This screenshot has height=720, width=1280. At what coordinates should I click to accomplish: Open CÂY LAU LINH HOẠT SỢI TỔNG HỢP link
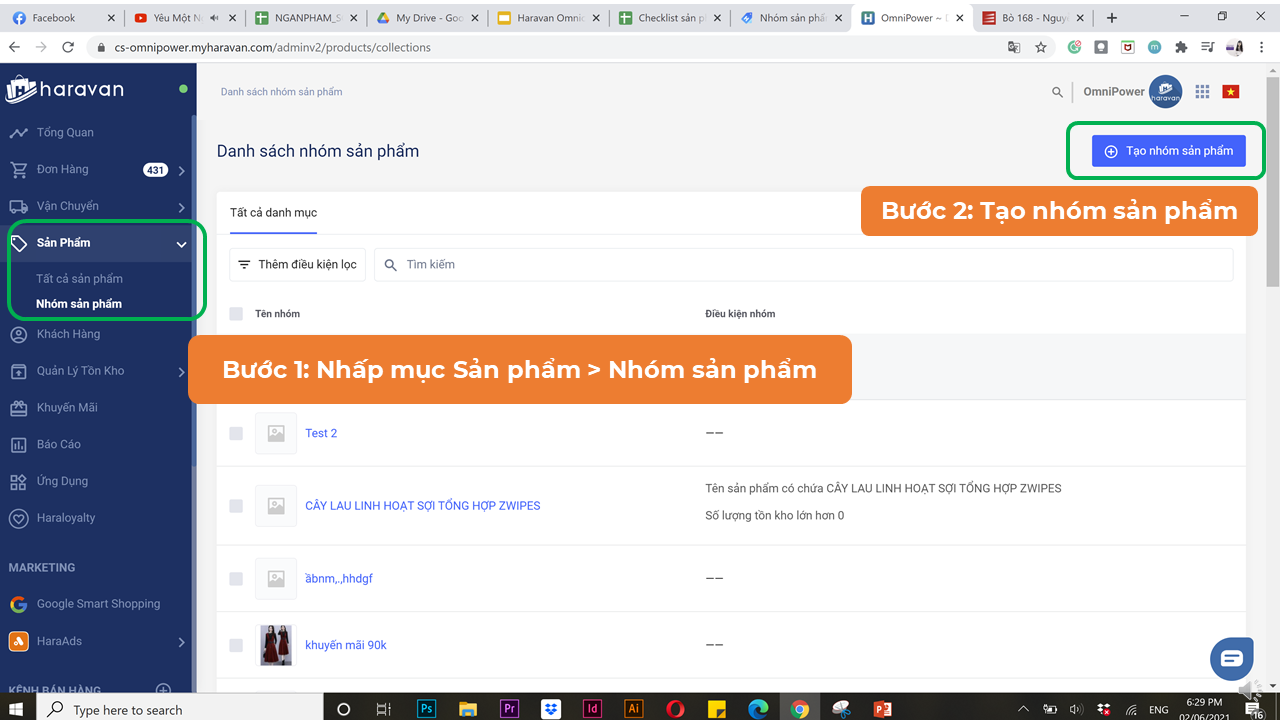422,506
